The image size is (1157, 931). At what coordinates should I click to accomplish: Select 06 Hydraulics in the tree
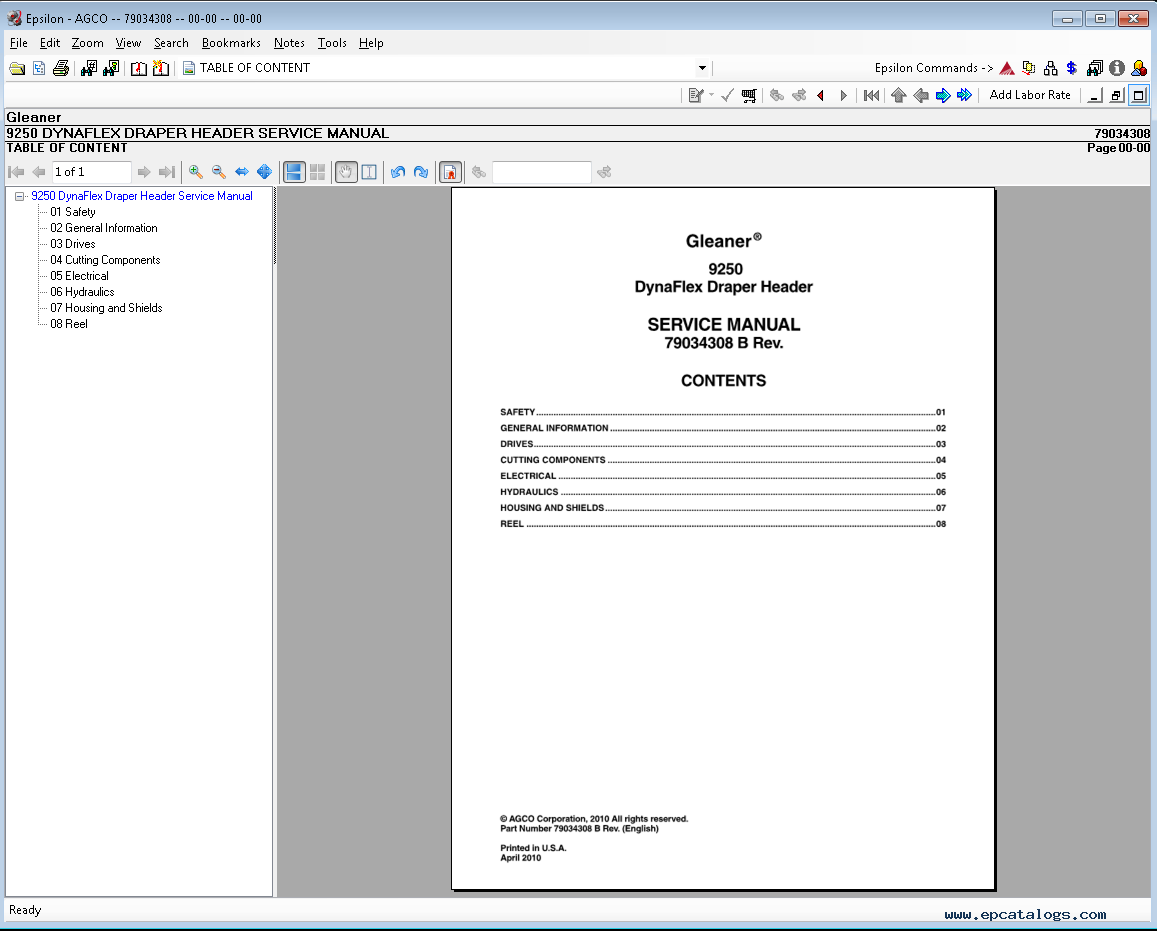click(83, 292)
